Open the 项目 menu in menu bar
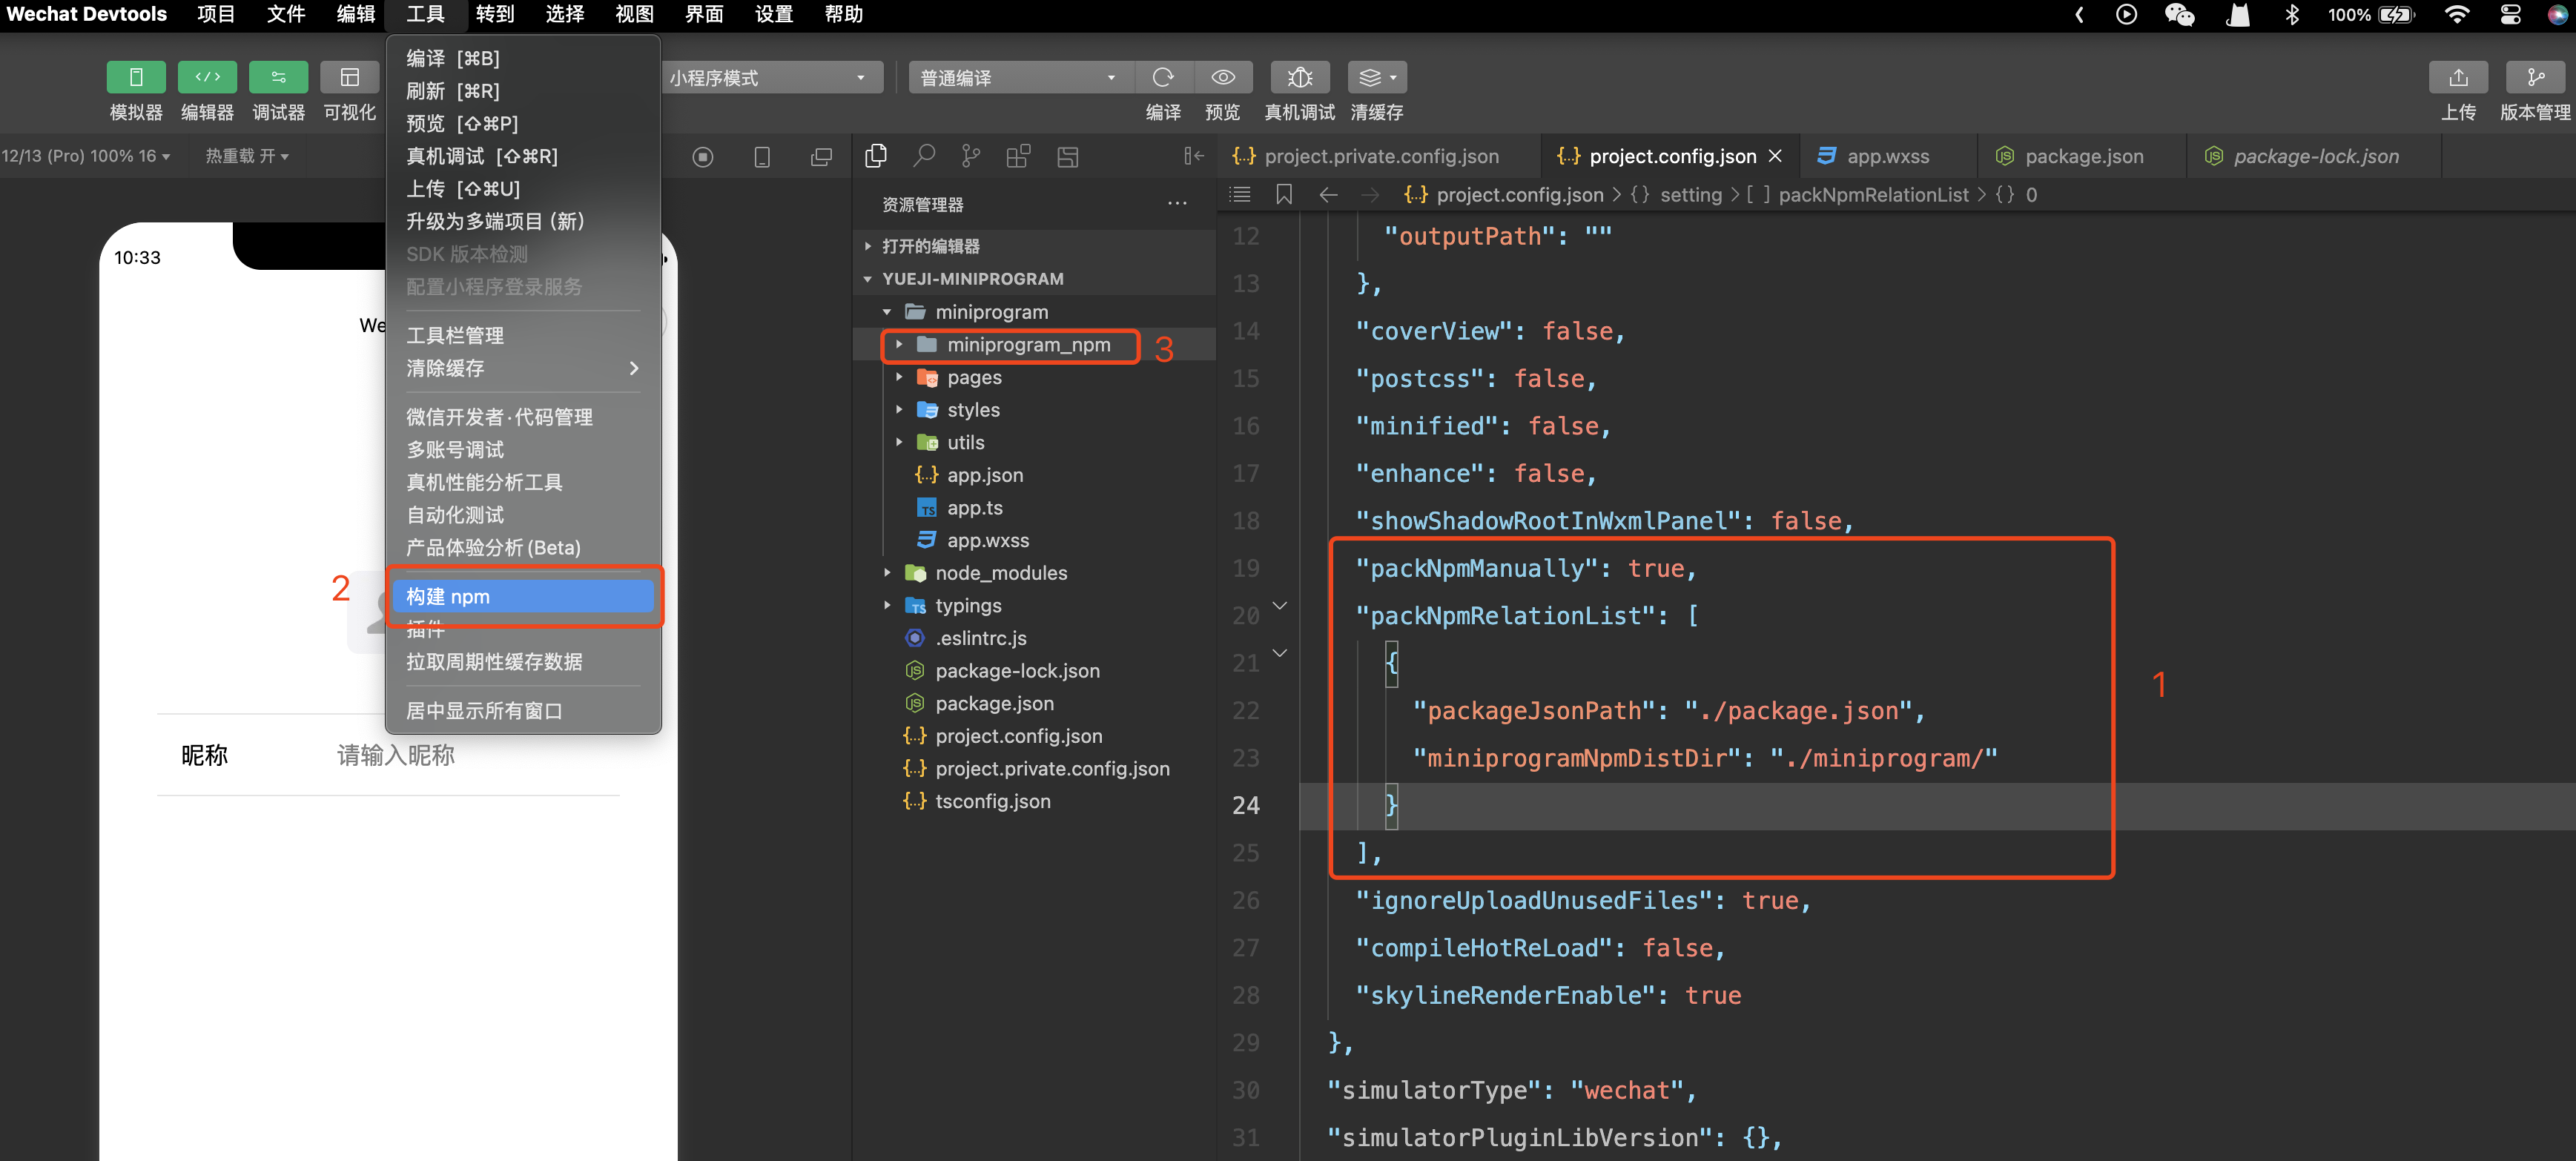 pyautogui.click(x=216, y=14)
